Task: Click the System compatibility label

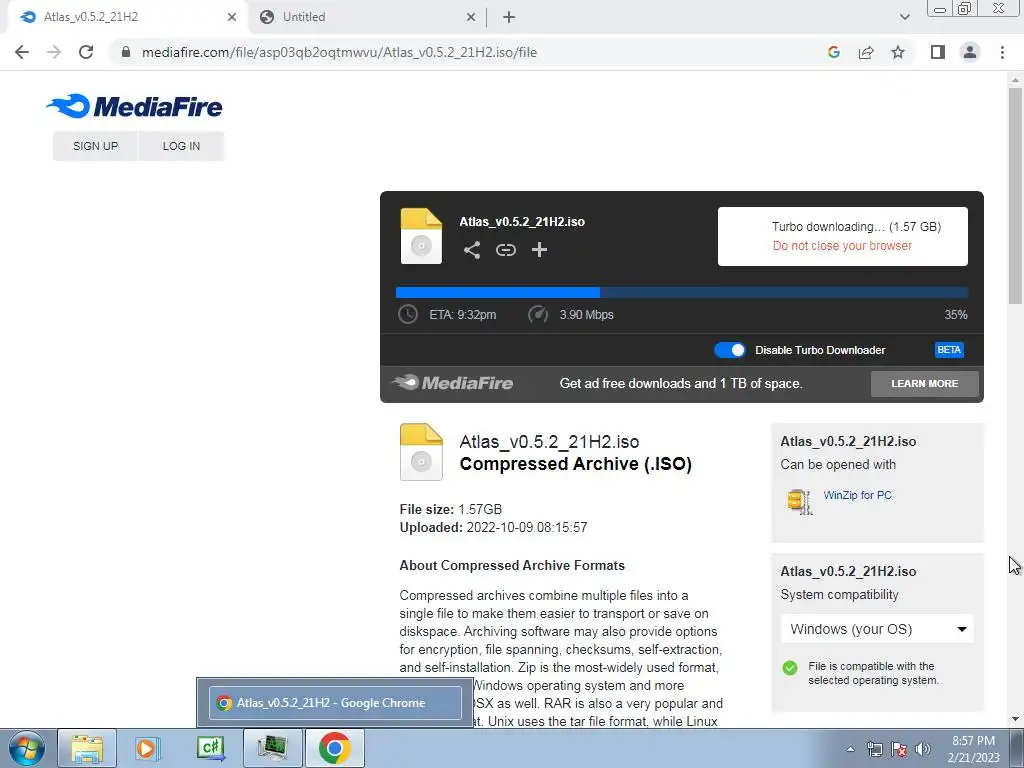Action: (839, 595)
